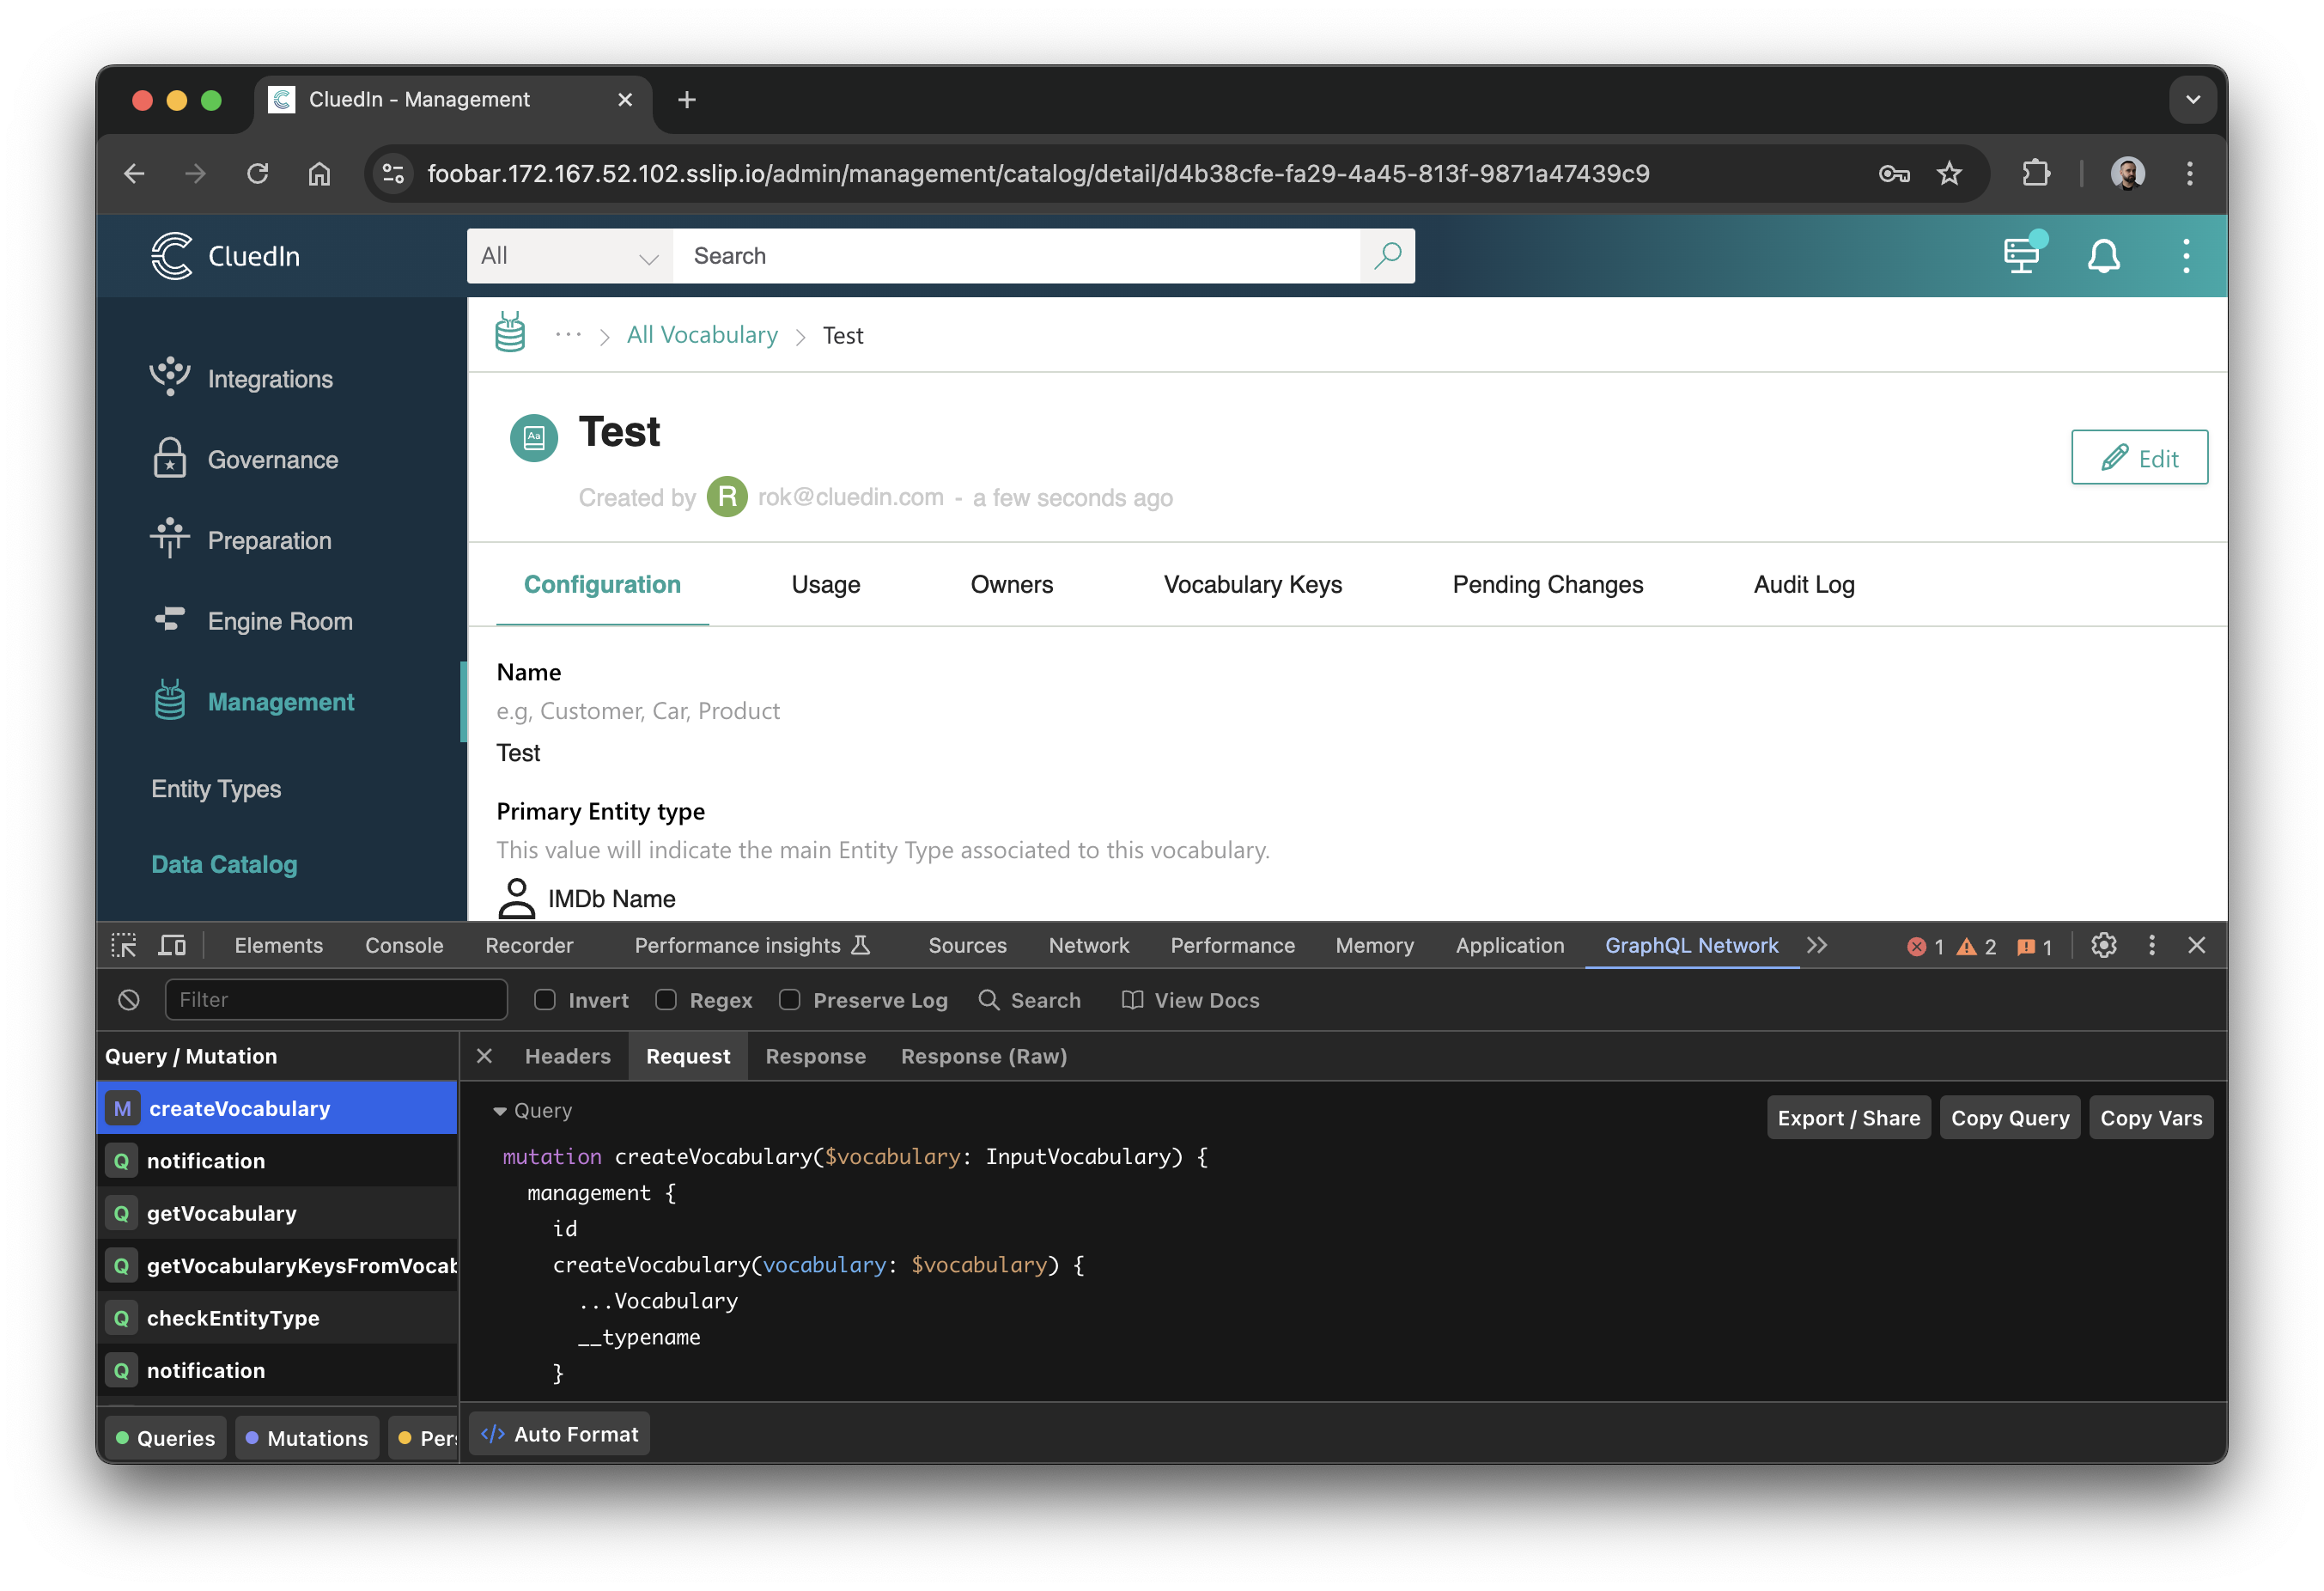Toggle the Preserve Log checkbox
The width and height of the screenshot is (2324, 1591).
791,1001
